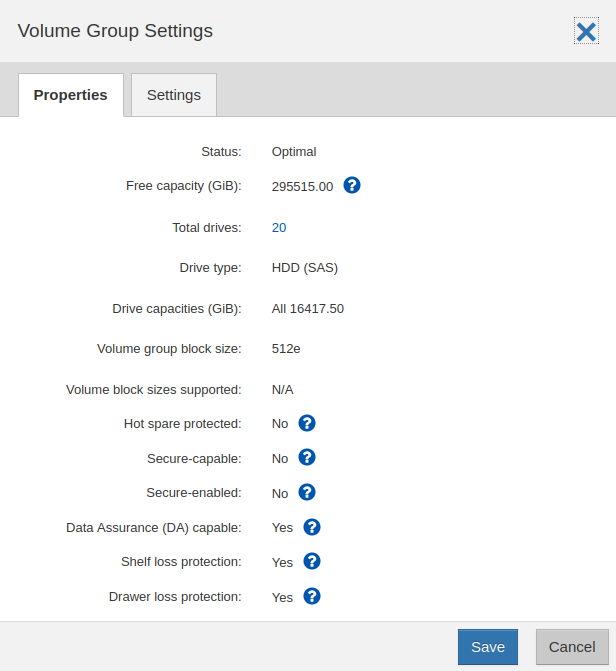
Task: Click the 512e block size value
Action: tap(286, 349)
